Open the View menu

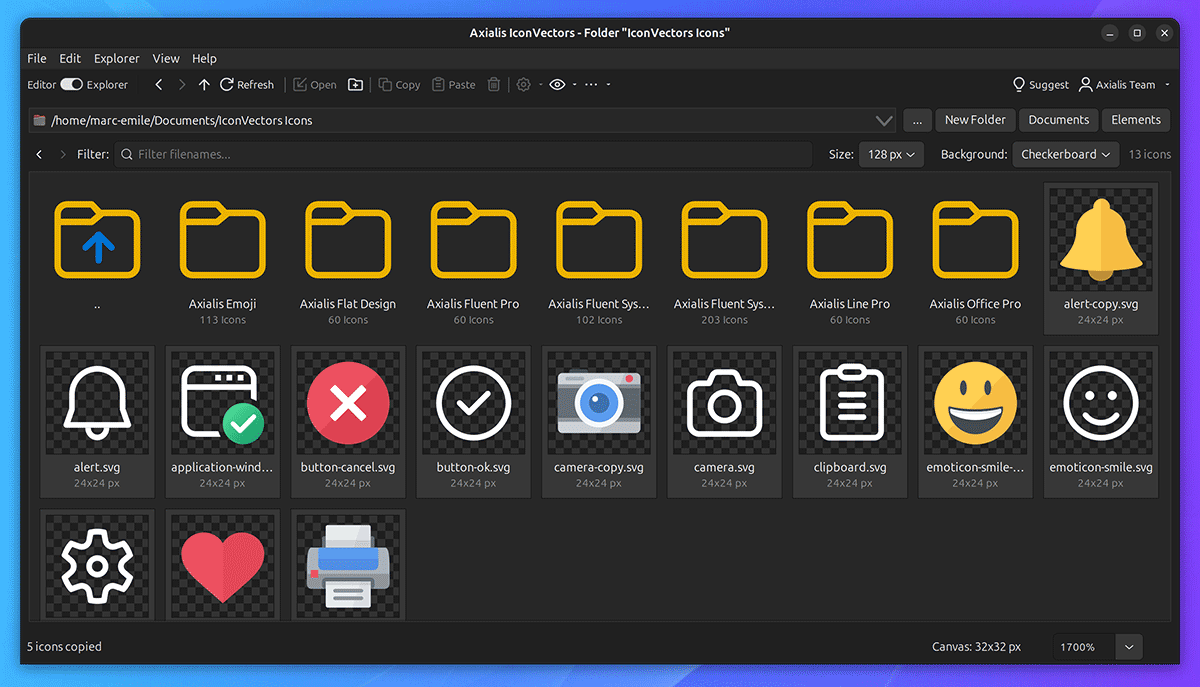166,59
